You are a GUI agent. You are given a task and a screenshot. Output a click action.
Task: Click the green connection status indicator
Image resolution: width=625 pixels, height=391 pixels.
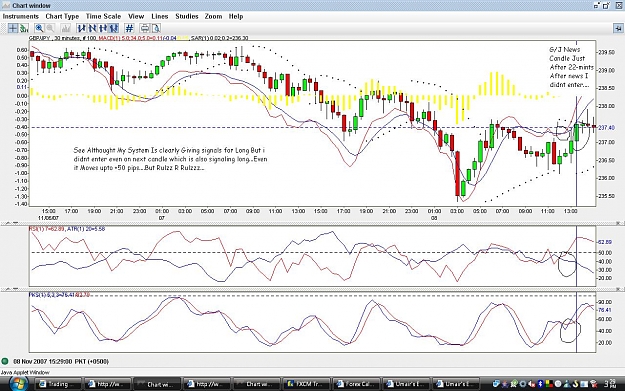click(x=5, y=362)
